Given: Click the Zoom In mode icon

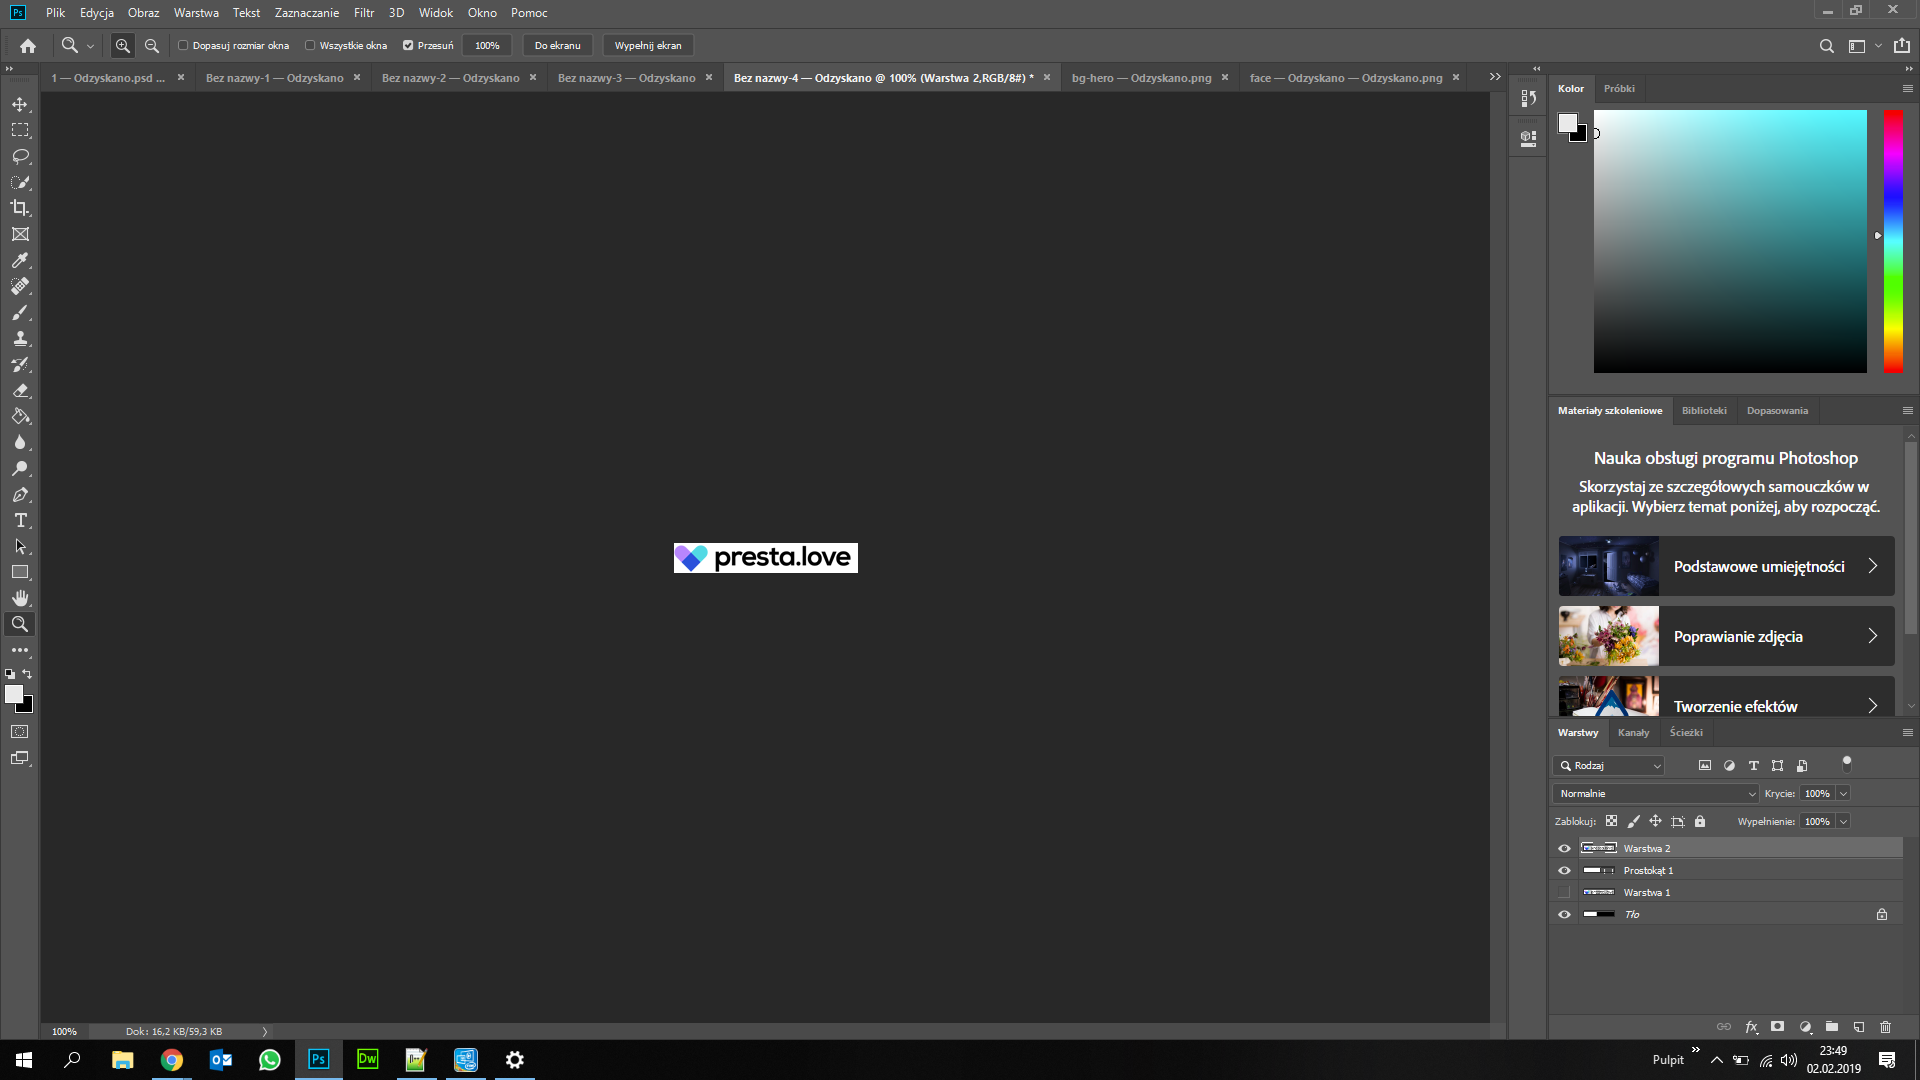Looking at the screenshot, I should coord(123,46).
